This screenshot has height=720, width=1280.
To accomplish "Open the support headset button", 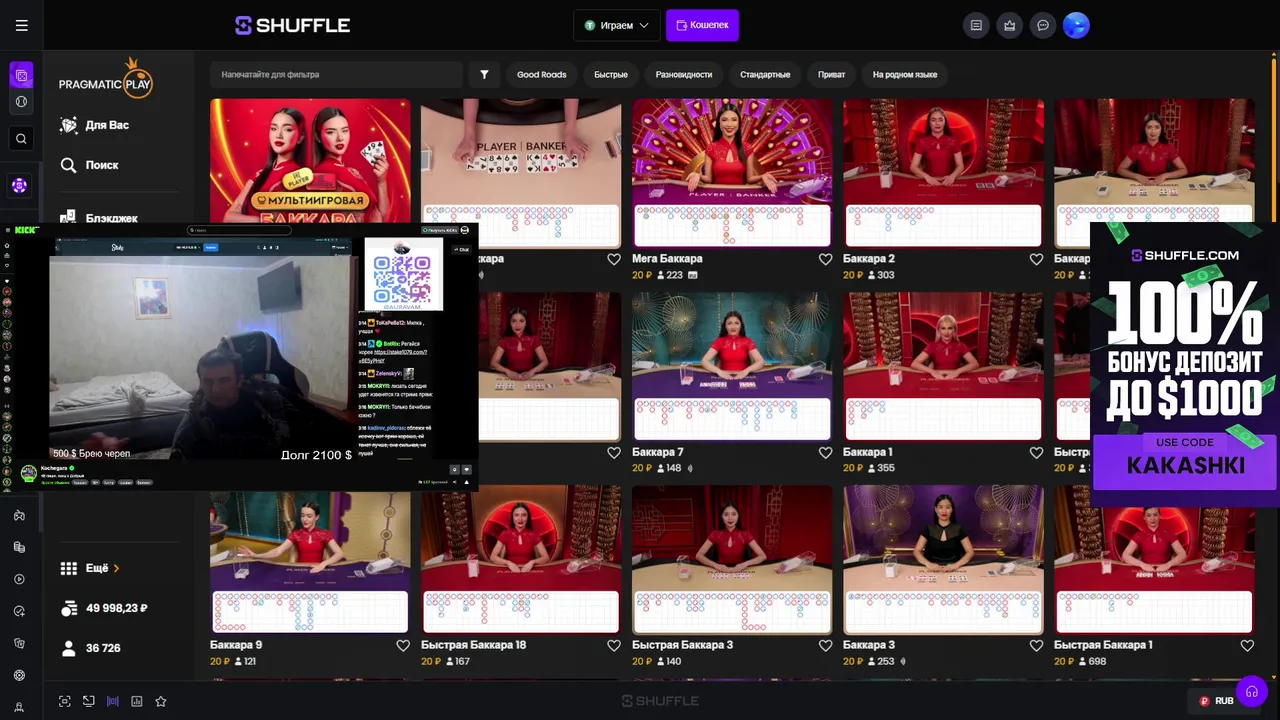I will (1252, 692).
